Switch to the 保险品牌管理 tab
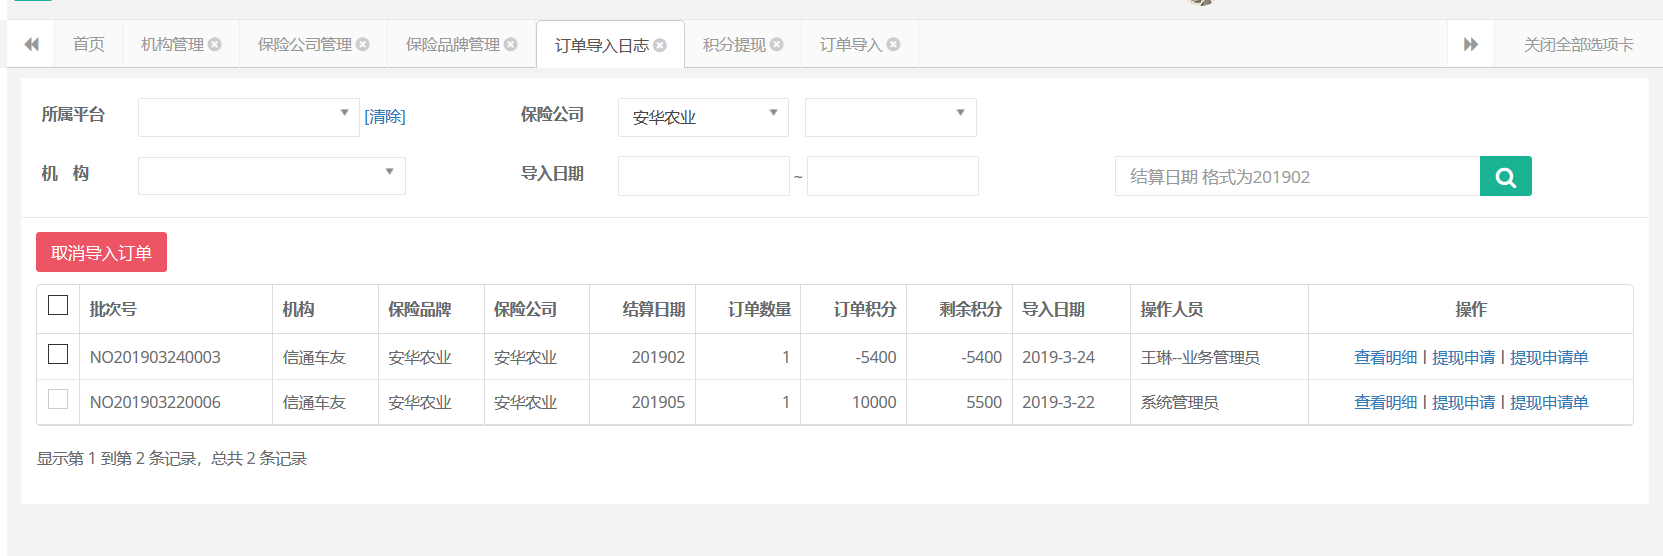 pos(452,44)
